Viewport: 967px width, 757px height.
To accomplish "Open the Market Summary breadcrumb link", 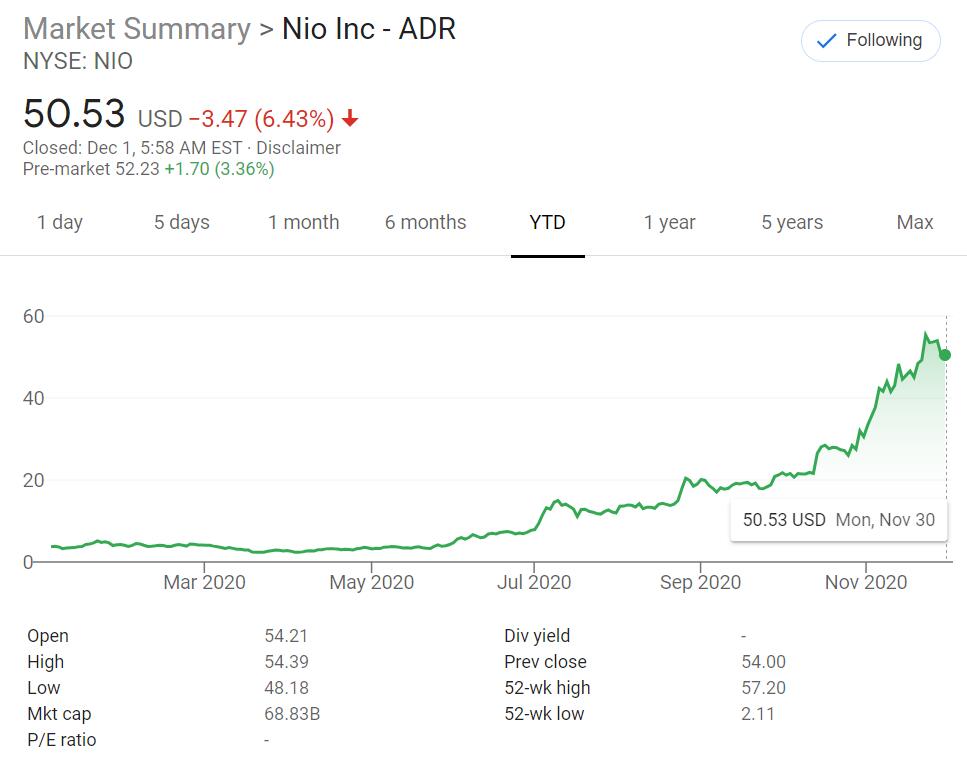I will click(136, 29).
